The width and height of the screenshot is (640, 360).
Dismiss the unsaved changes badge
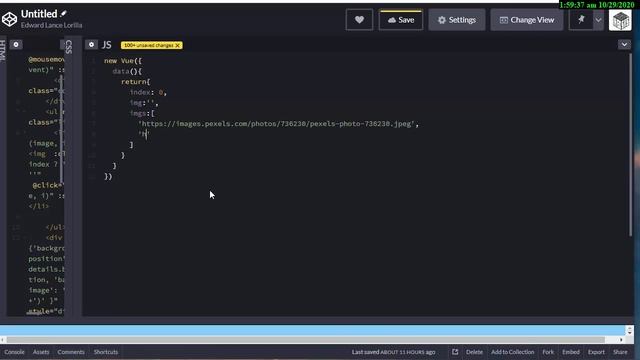tap(178, 45)
